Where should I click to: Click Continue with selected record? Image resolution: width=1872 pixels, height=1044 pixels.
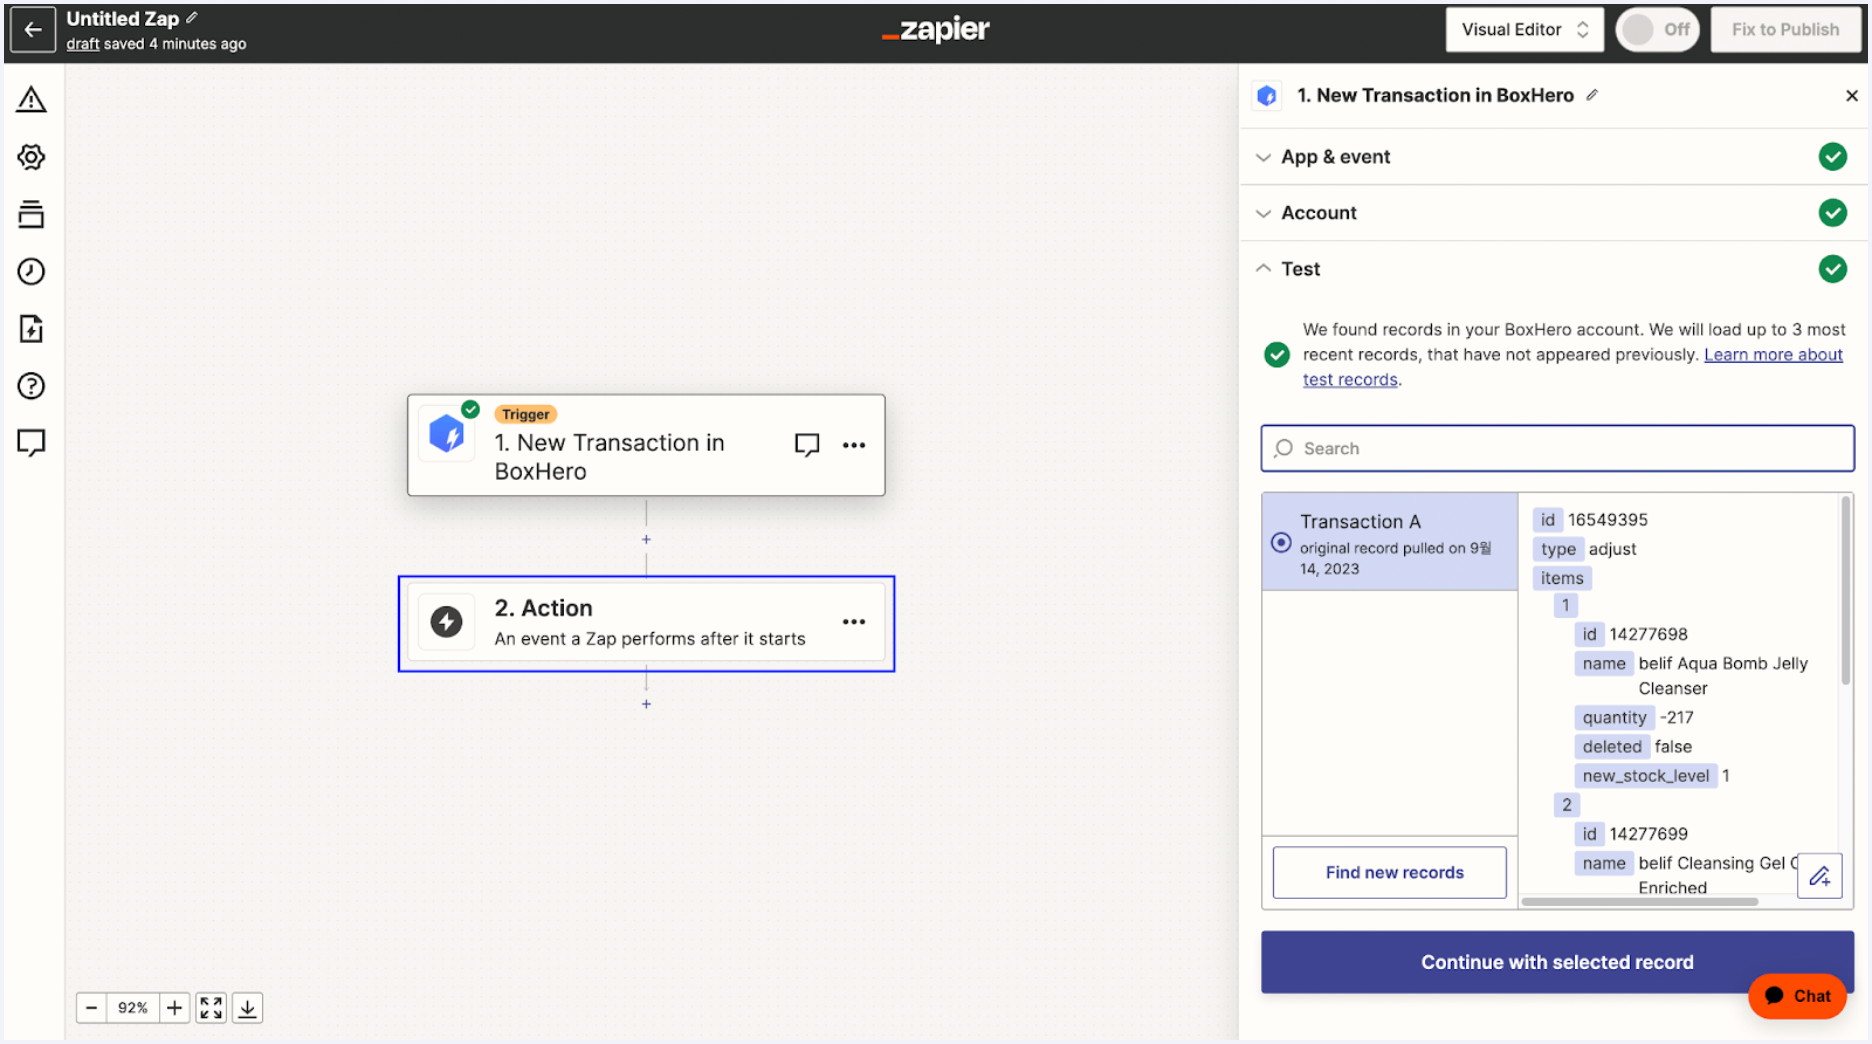point(1557,962)
